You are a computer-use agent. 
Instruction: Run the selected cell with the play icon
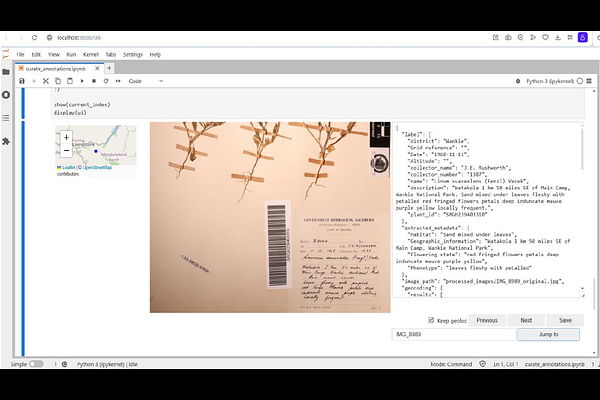82,81
